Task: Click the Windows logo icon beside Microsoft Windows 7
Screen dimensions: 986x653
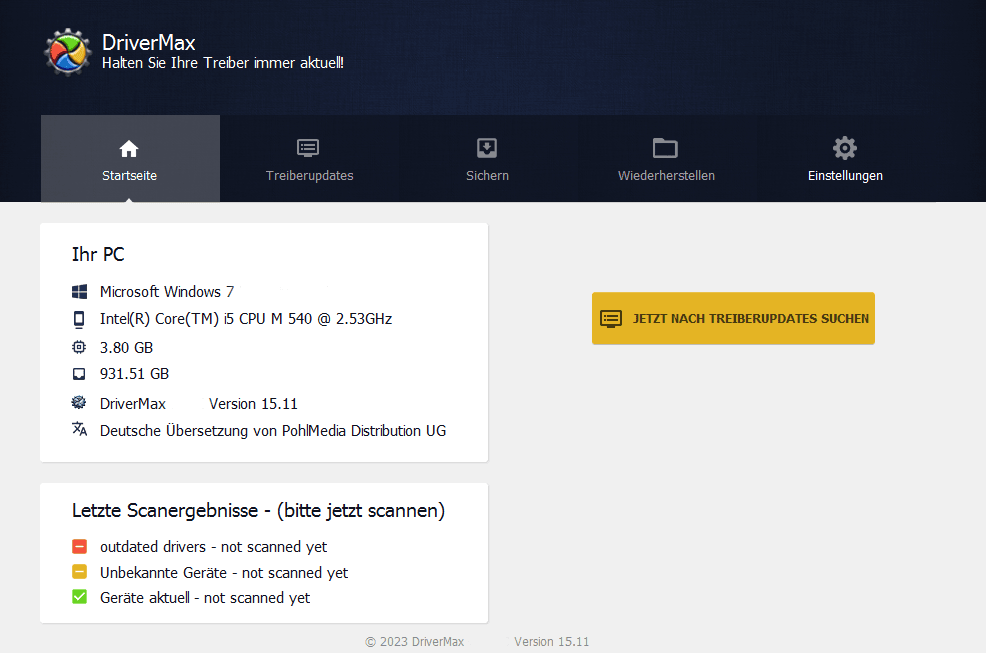Action: 79,292
